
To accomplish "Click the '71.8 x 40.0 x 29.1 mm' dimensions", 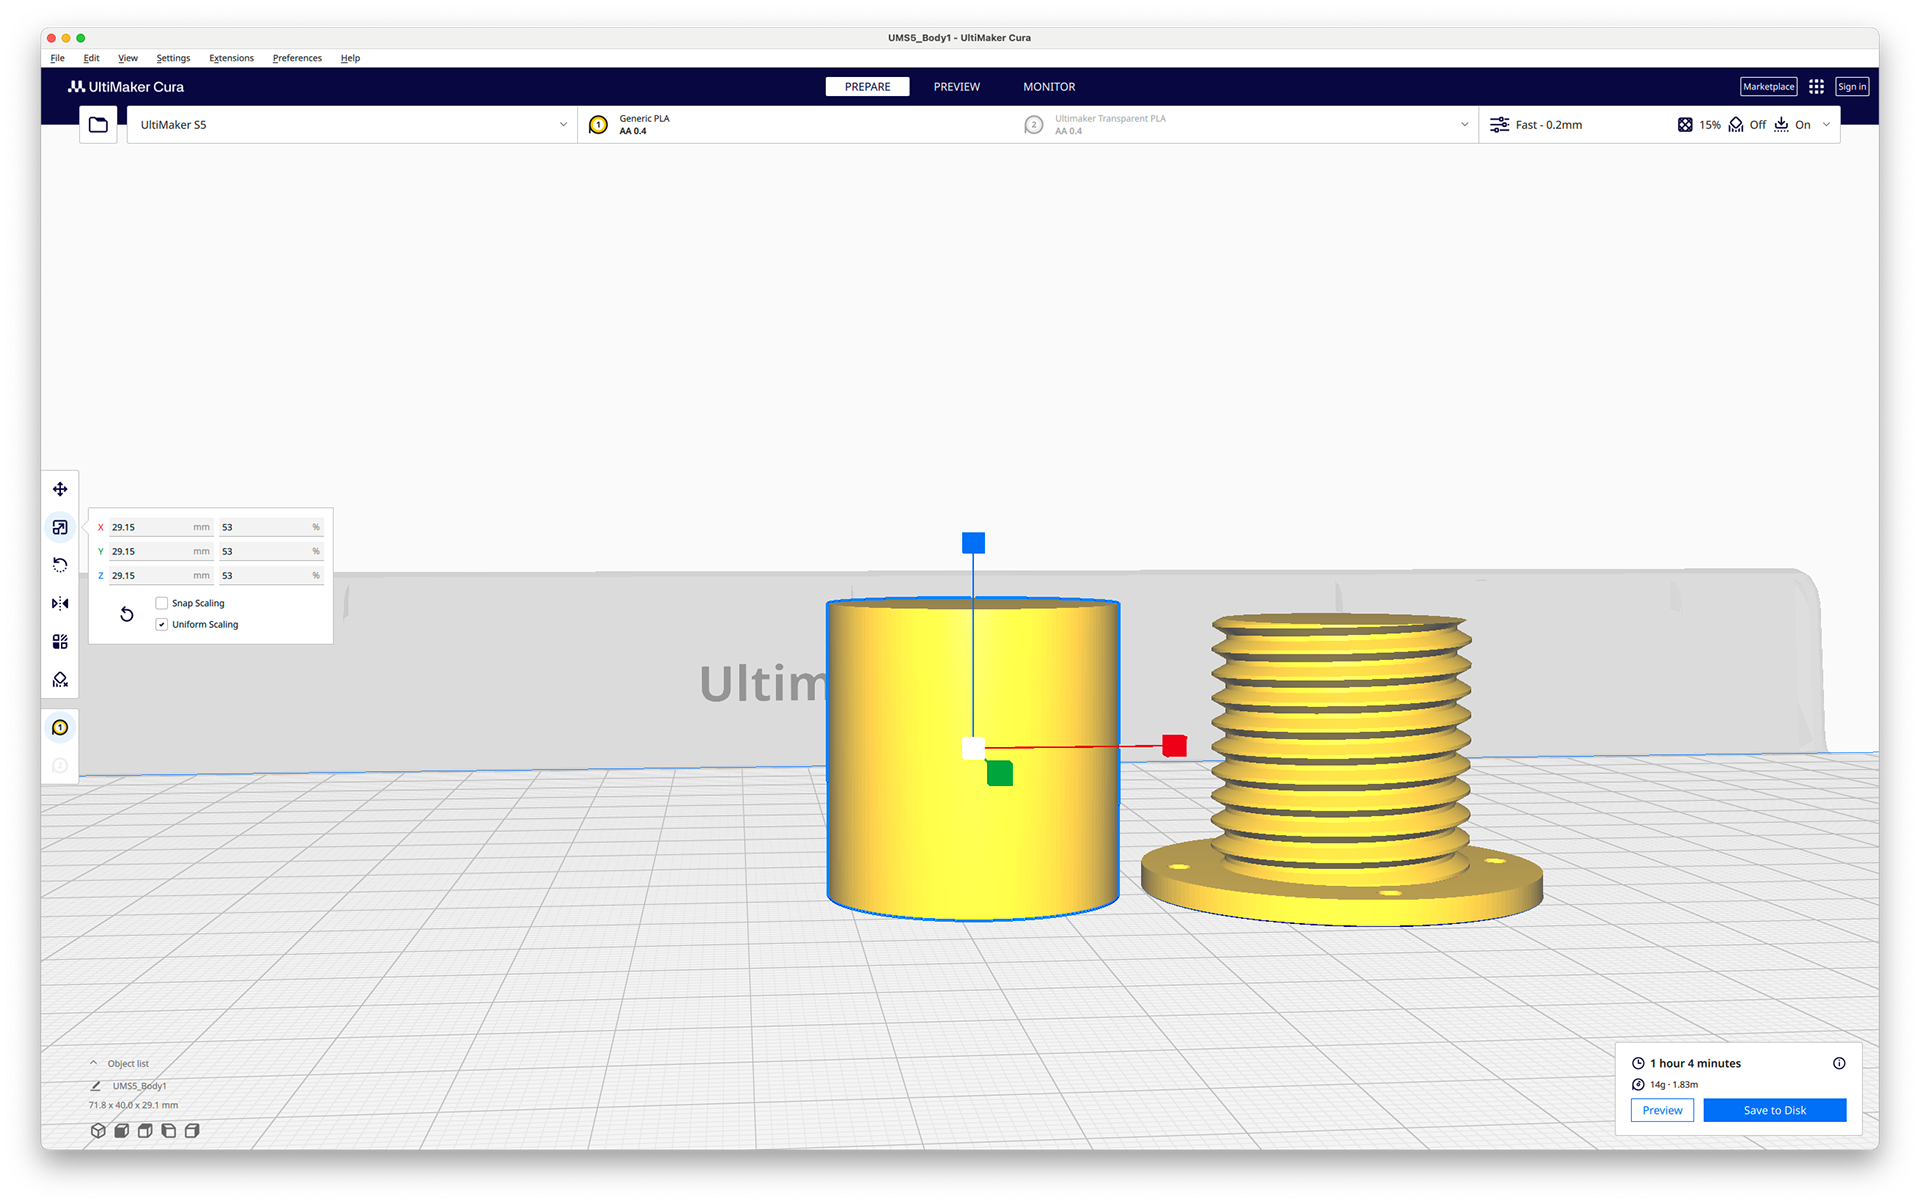I will [x=133, y=1105].
